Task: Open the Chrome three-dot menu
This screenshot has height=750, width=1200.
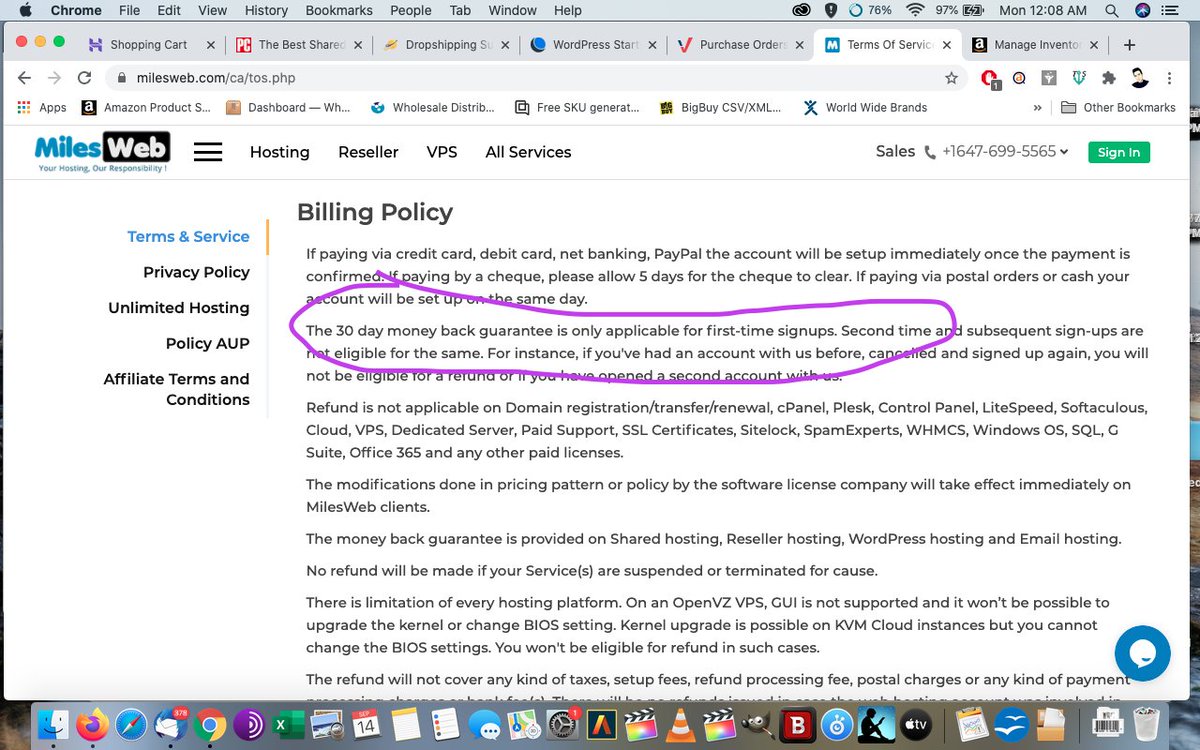Action: coord(1168,78)
